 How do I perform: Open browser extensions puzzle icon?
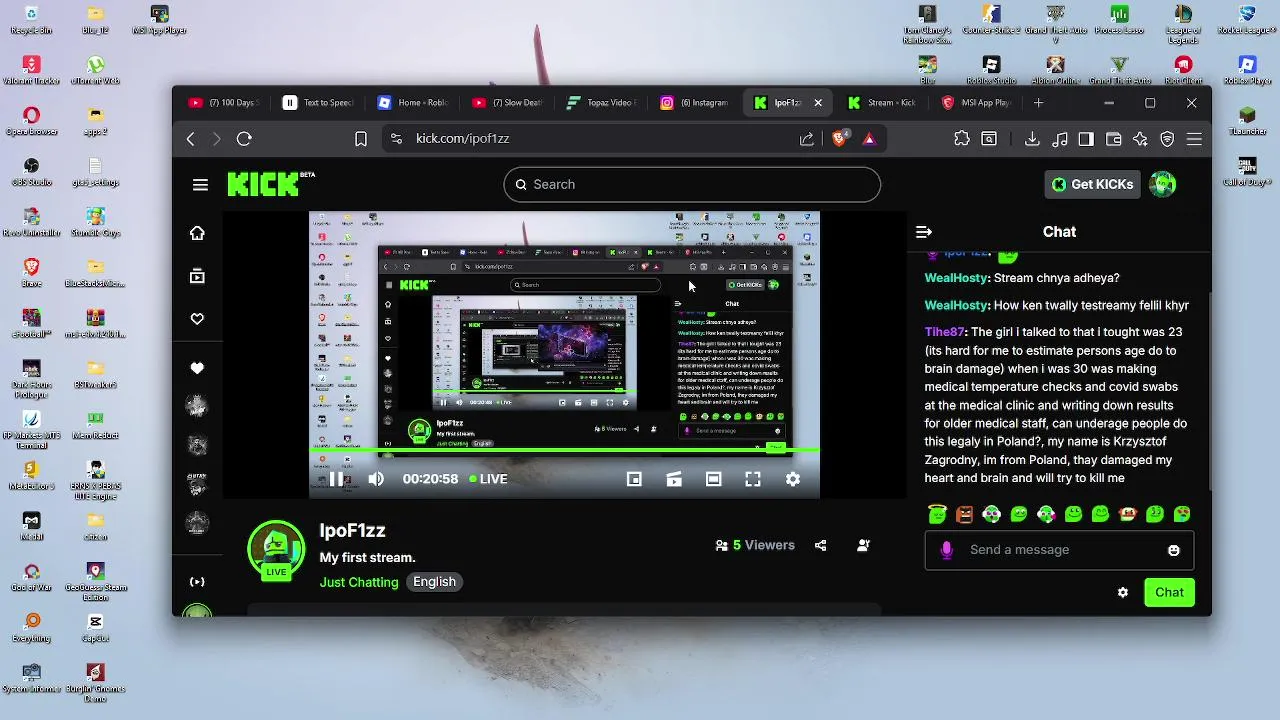962,139
